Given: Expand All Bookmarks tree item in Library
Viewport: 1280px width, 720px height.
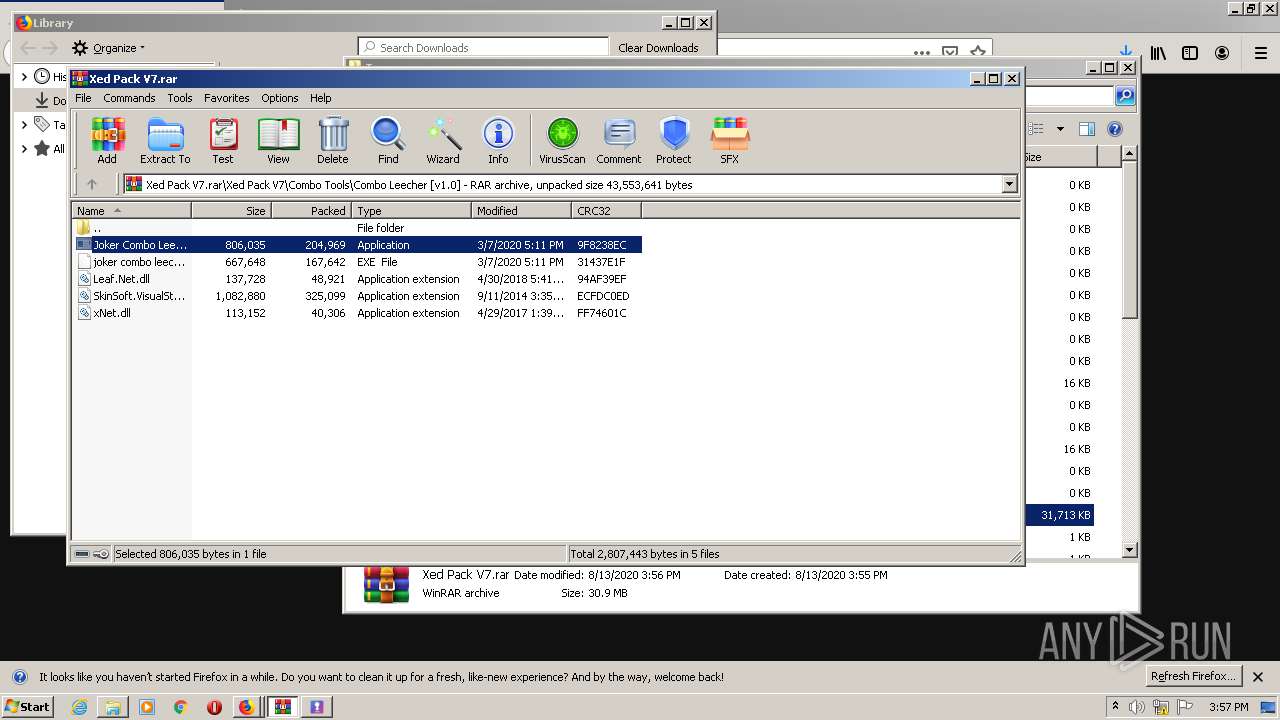Looking at the screenshot, I should [24, 148].
